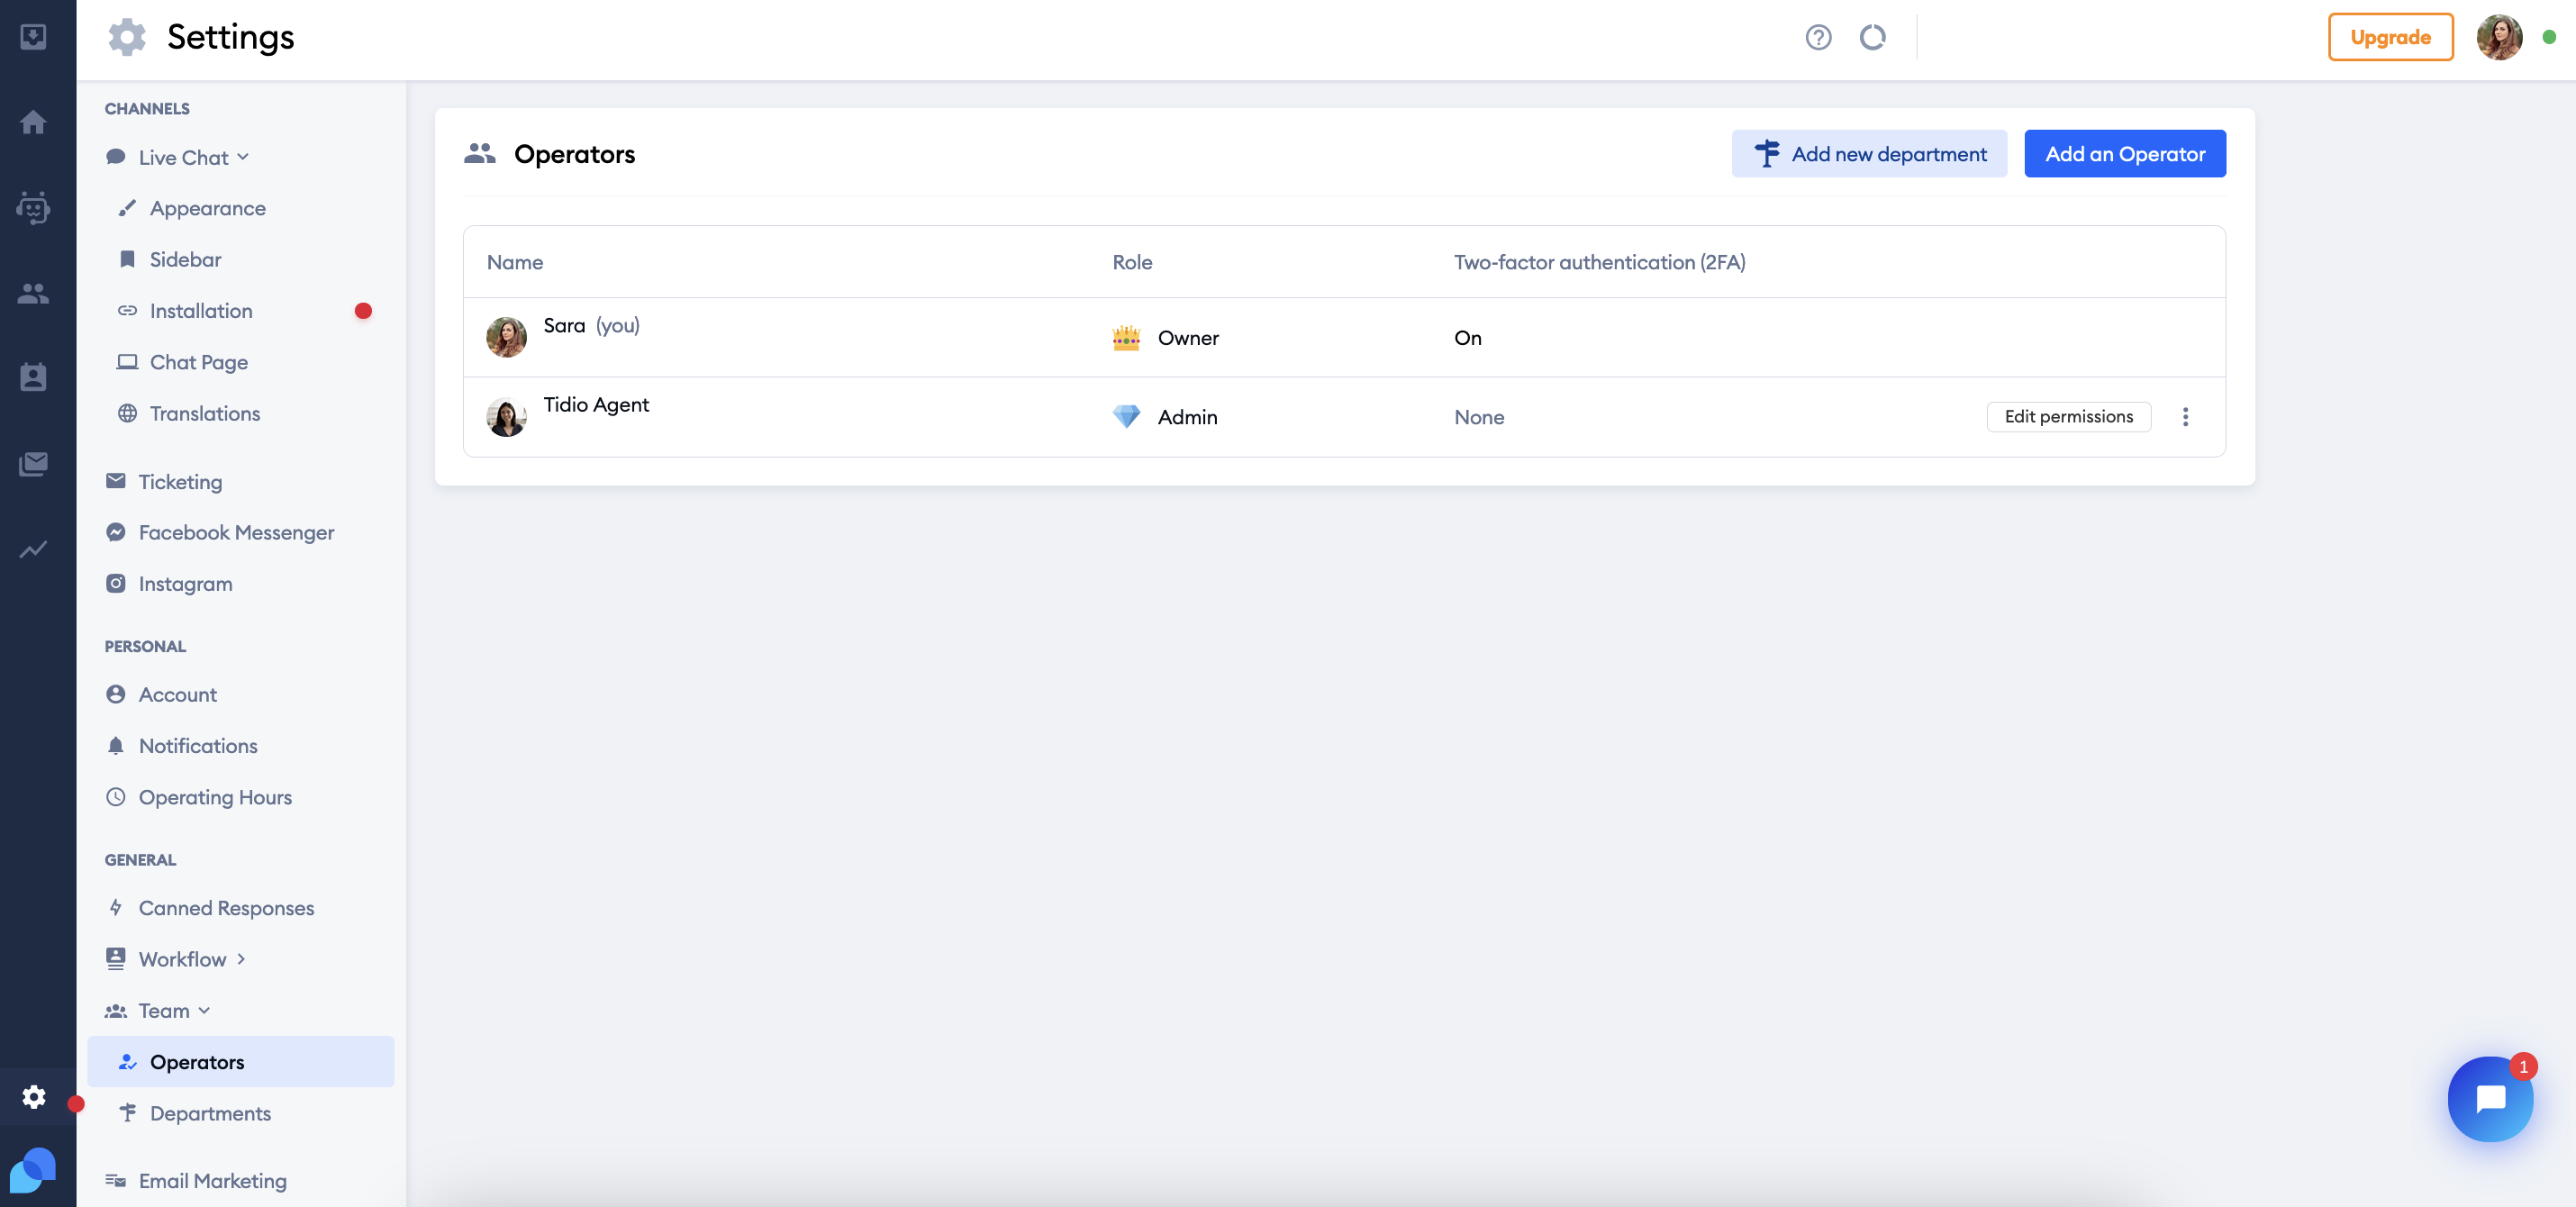The image size is (2576, 1207).
Task: Click the Admin diamond icon
Action: tap(1126, 416)
